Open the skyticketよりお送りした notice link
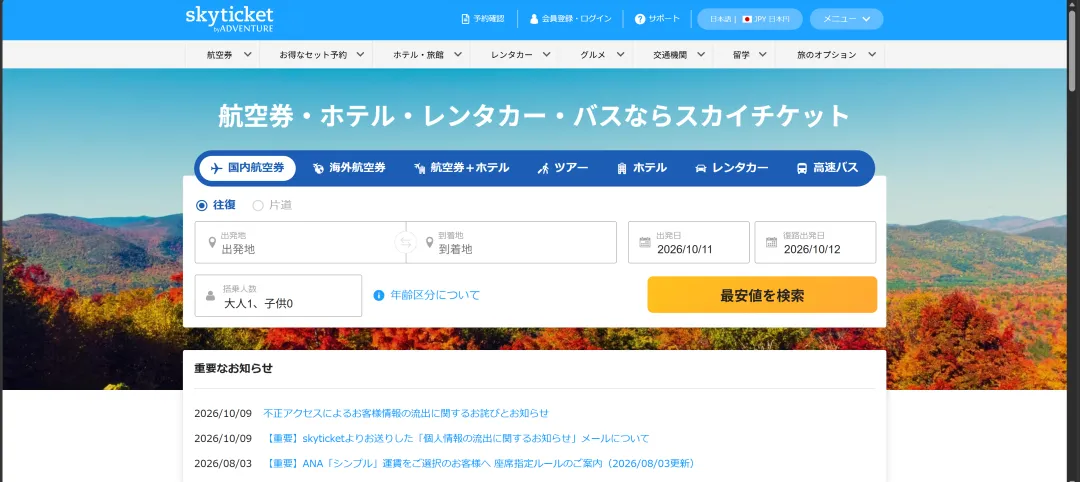1080x482 pixels. coord(457,439)
